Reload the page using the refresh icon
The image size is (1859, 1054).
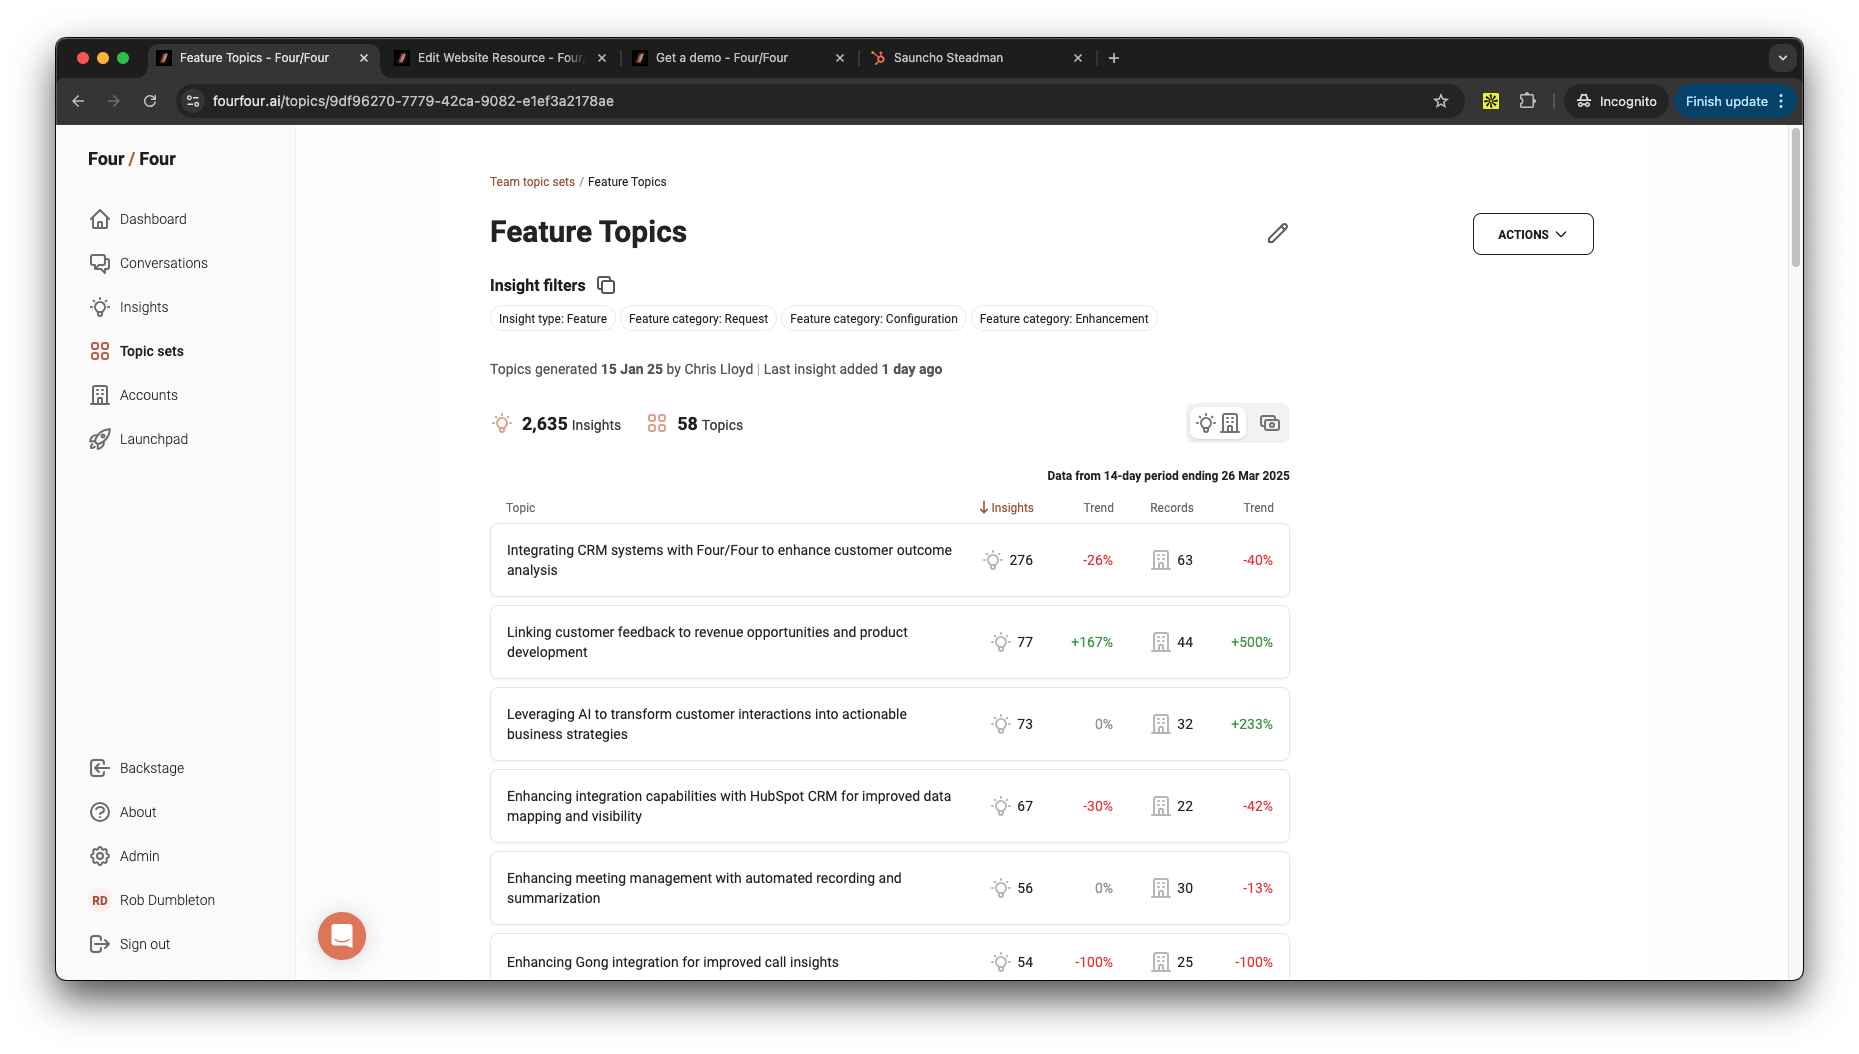point(150,101)
